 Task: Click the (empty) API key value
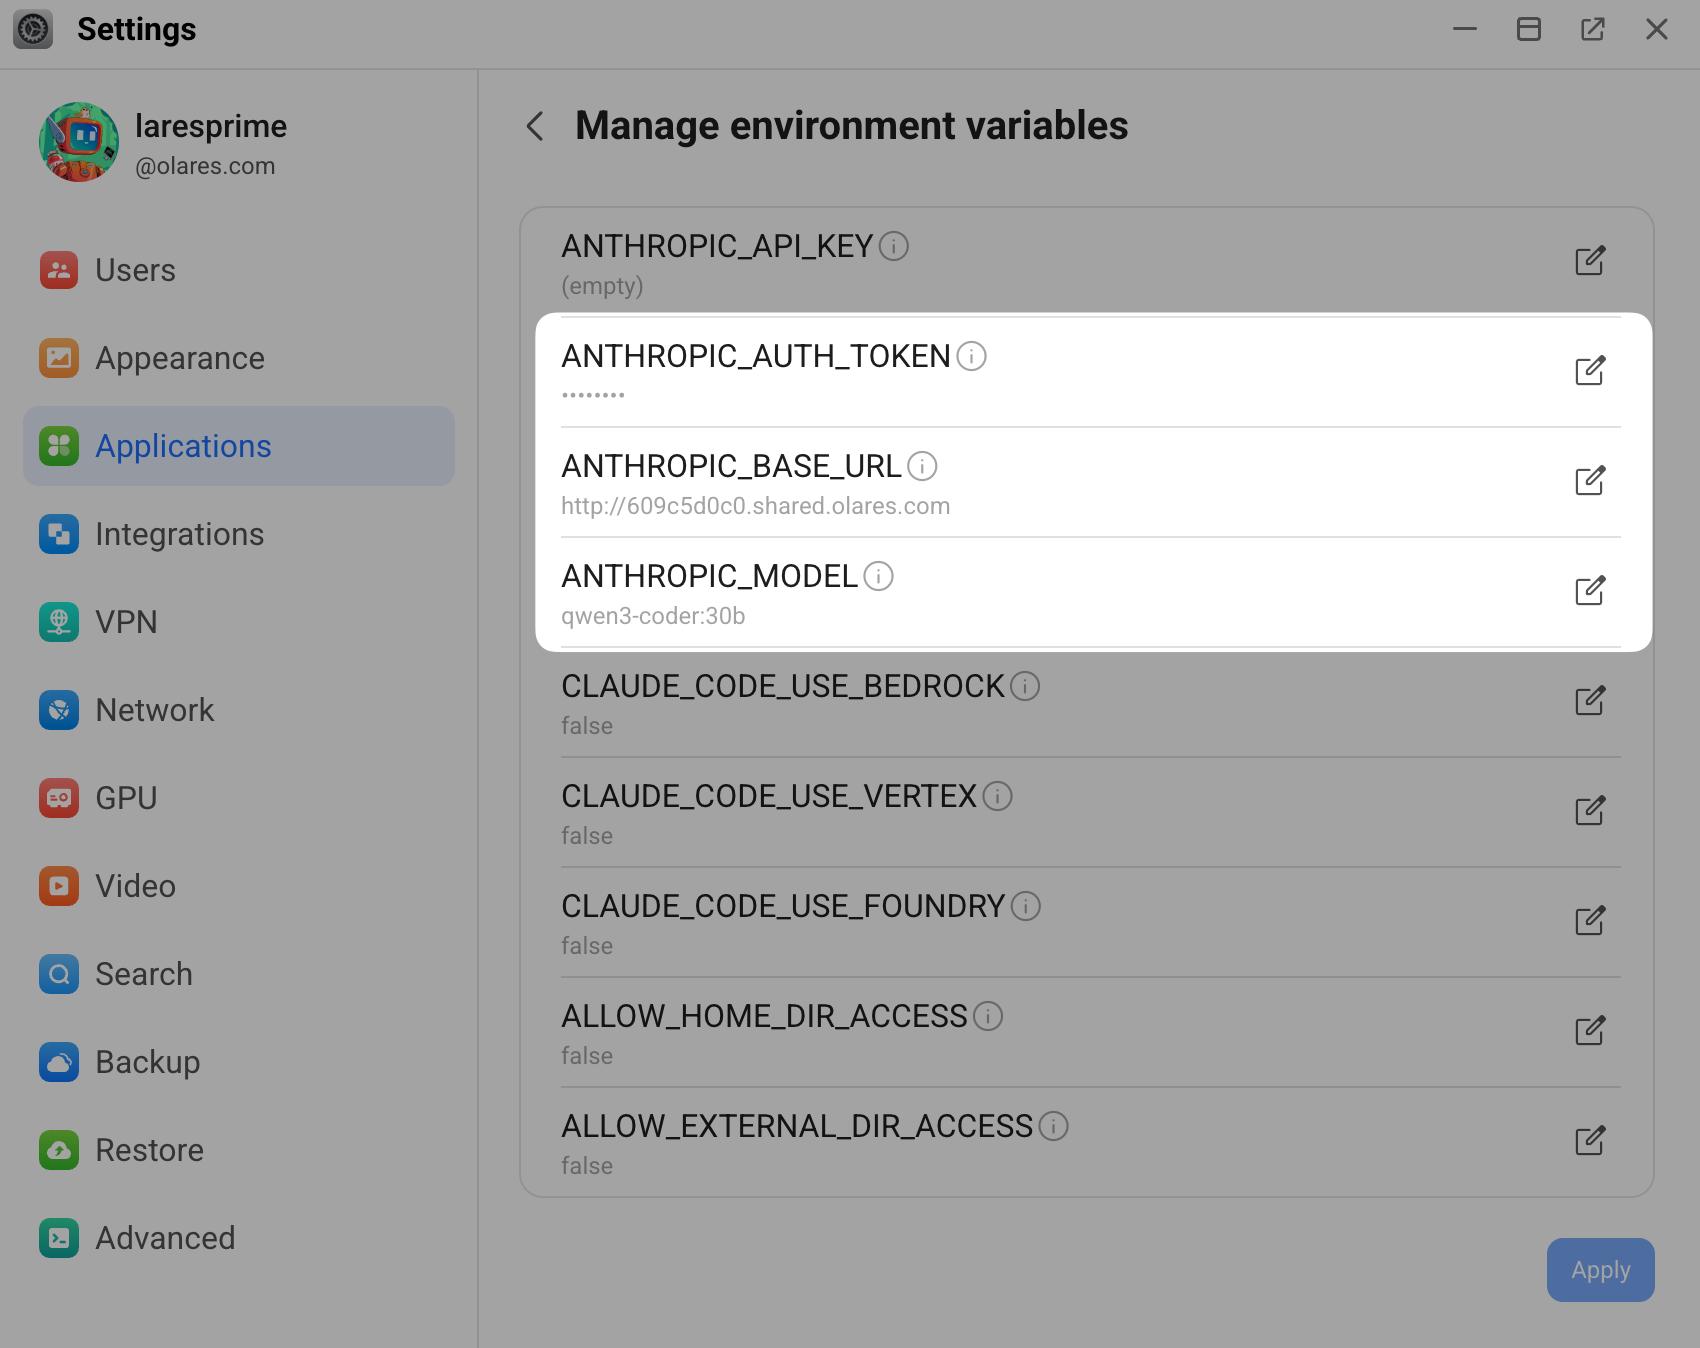click(x=602, y=286)
